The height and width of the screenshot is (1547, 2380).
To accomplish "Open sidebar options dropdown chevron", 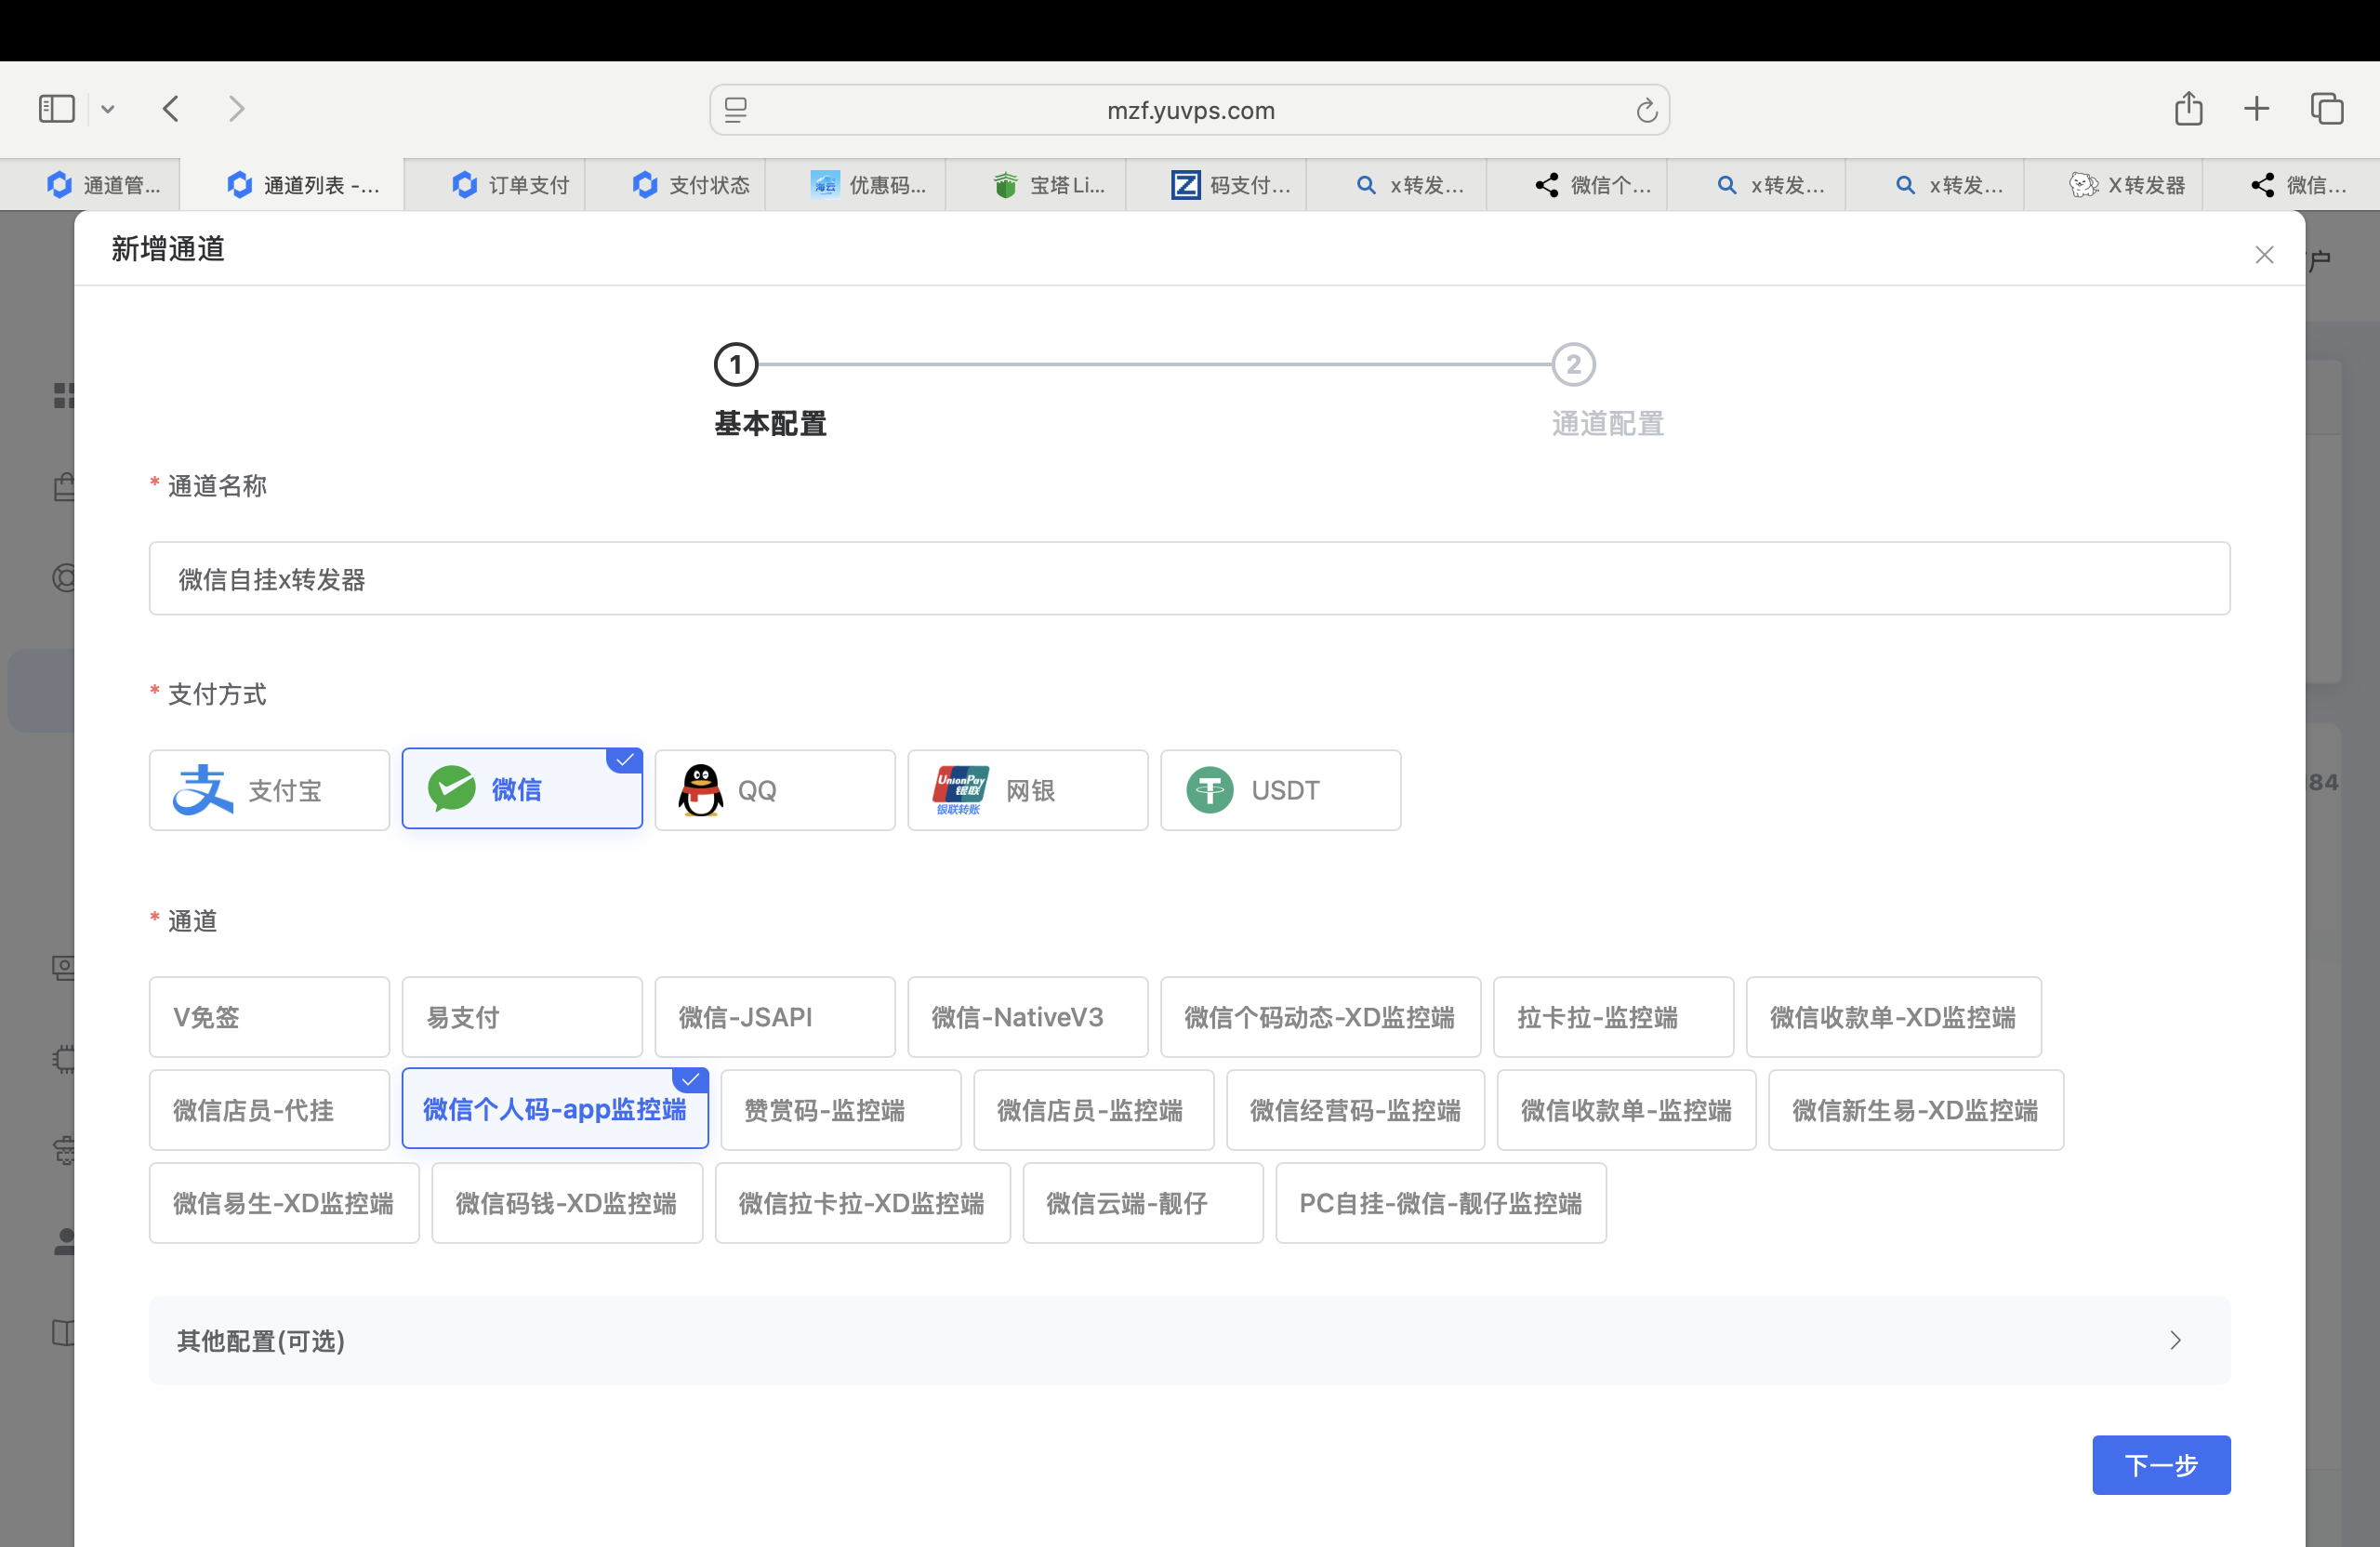I will point(108,110).
